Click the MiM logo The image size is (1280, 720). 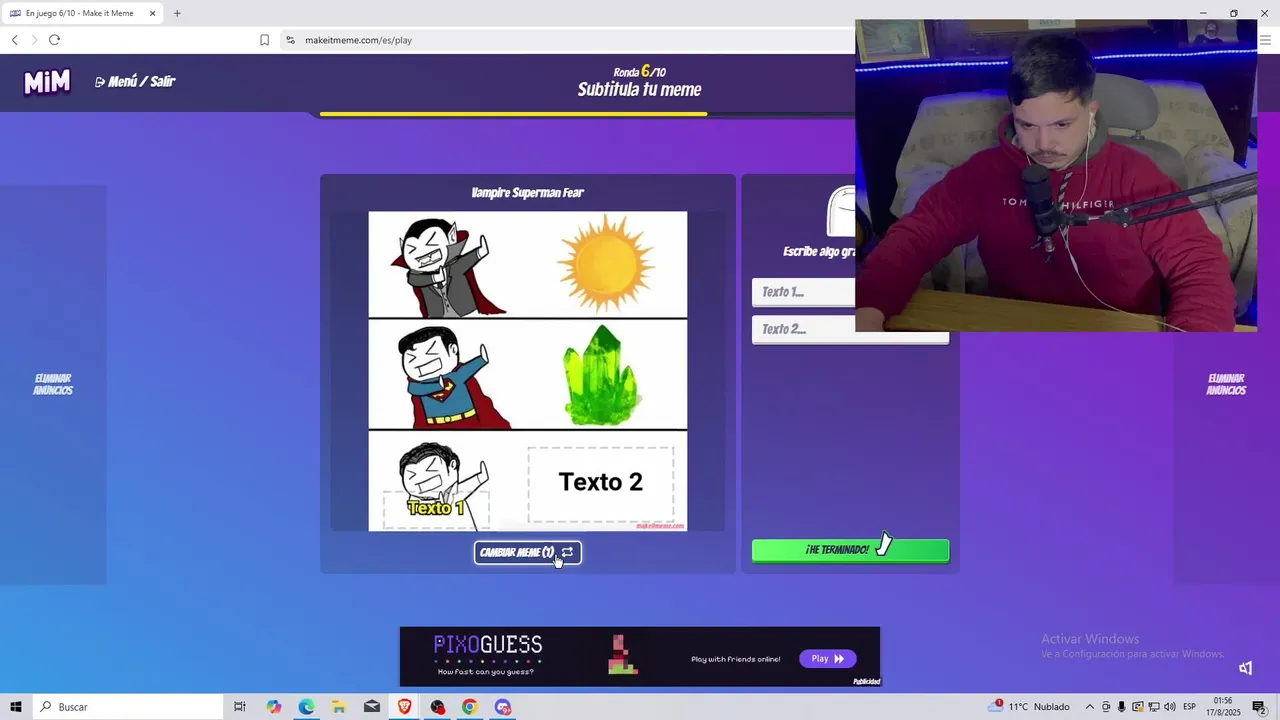pyautogui.click(x=47, y=82)
